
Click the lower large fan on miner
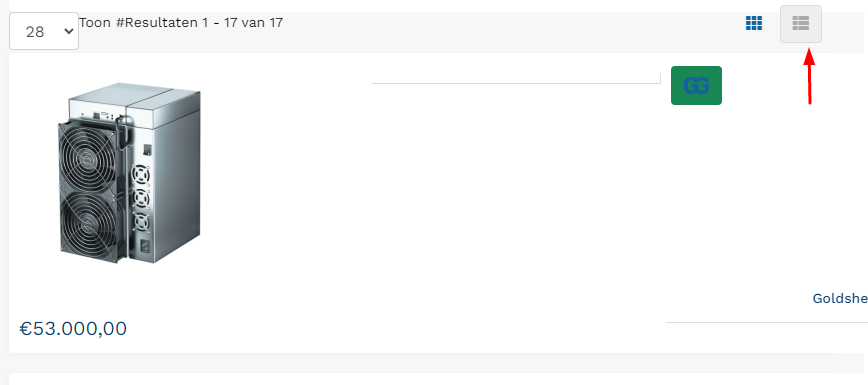[90, 225]
